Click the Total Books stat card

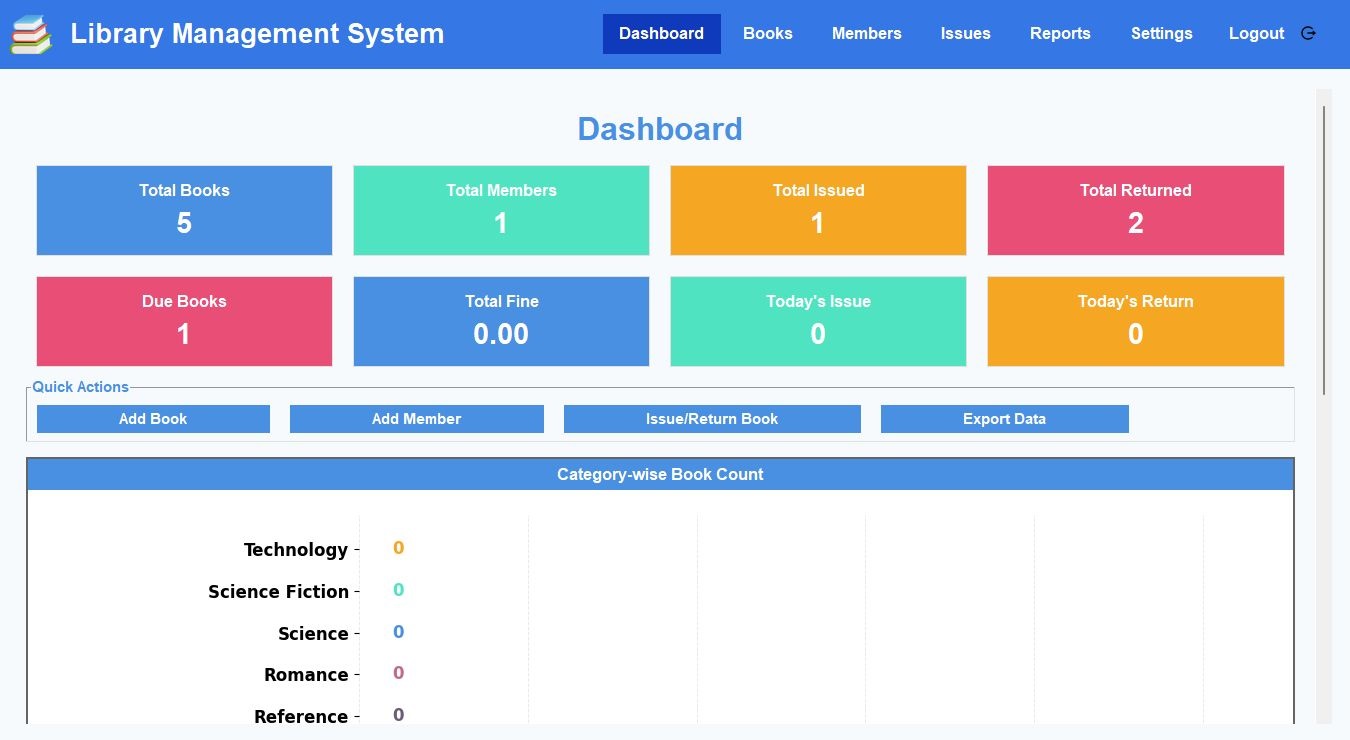(184, 209)
